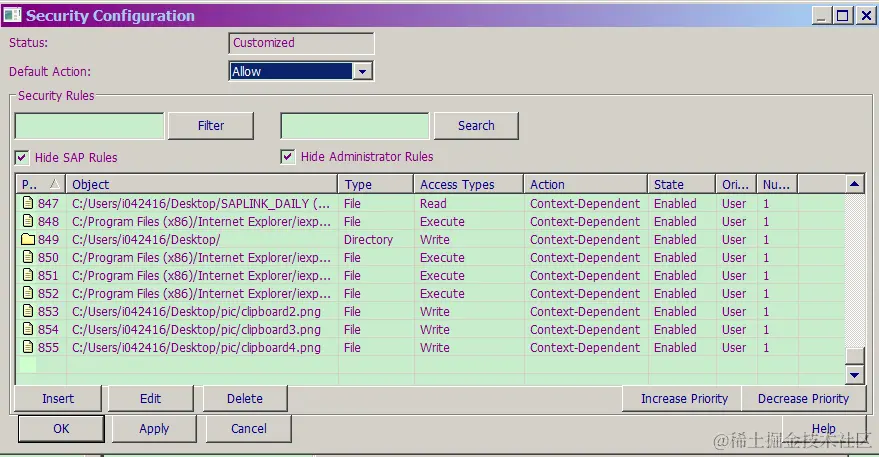Sort rules by the P.. priority column
879x457 pixels.
(41, 184)
